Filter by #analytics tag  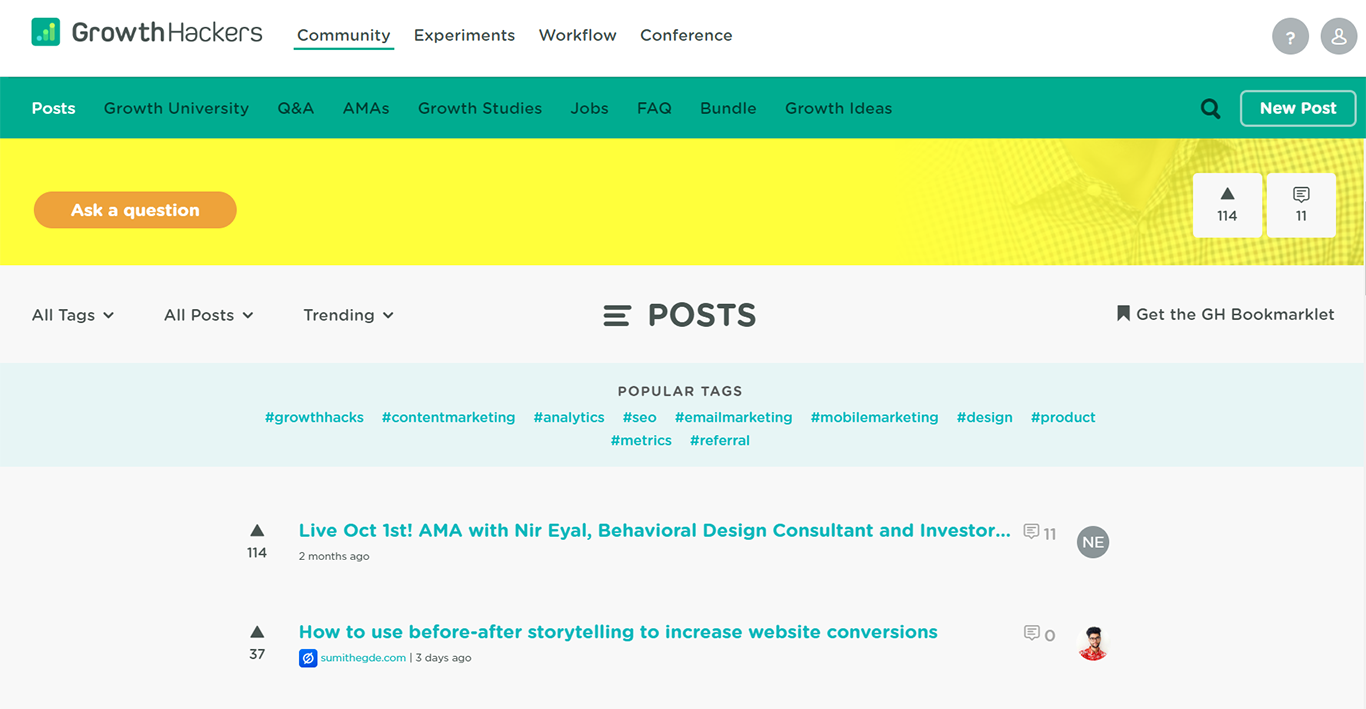pyautogui.click(x=569, y=417)
